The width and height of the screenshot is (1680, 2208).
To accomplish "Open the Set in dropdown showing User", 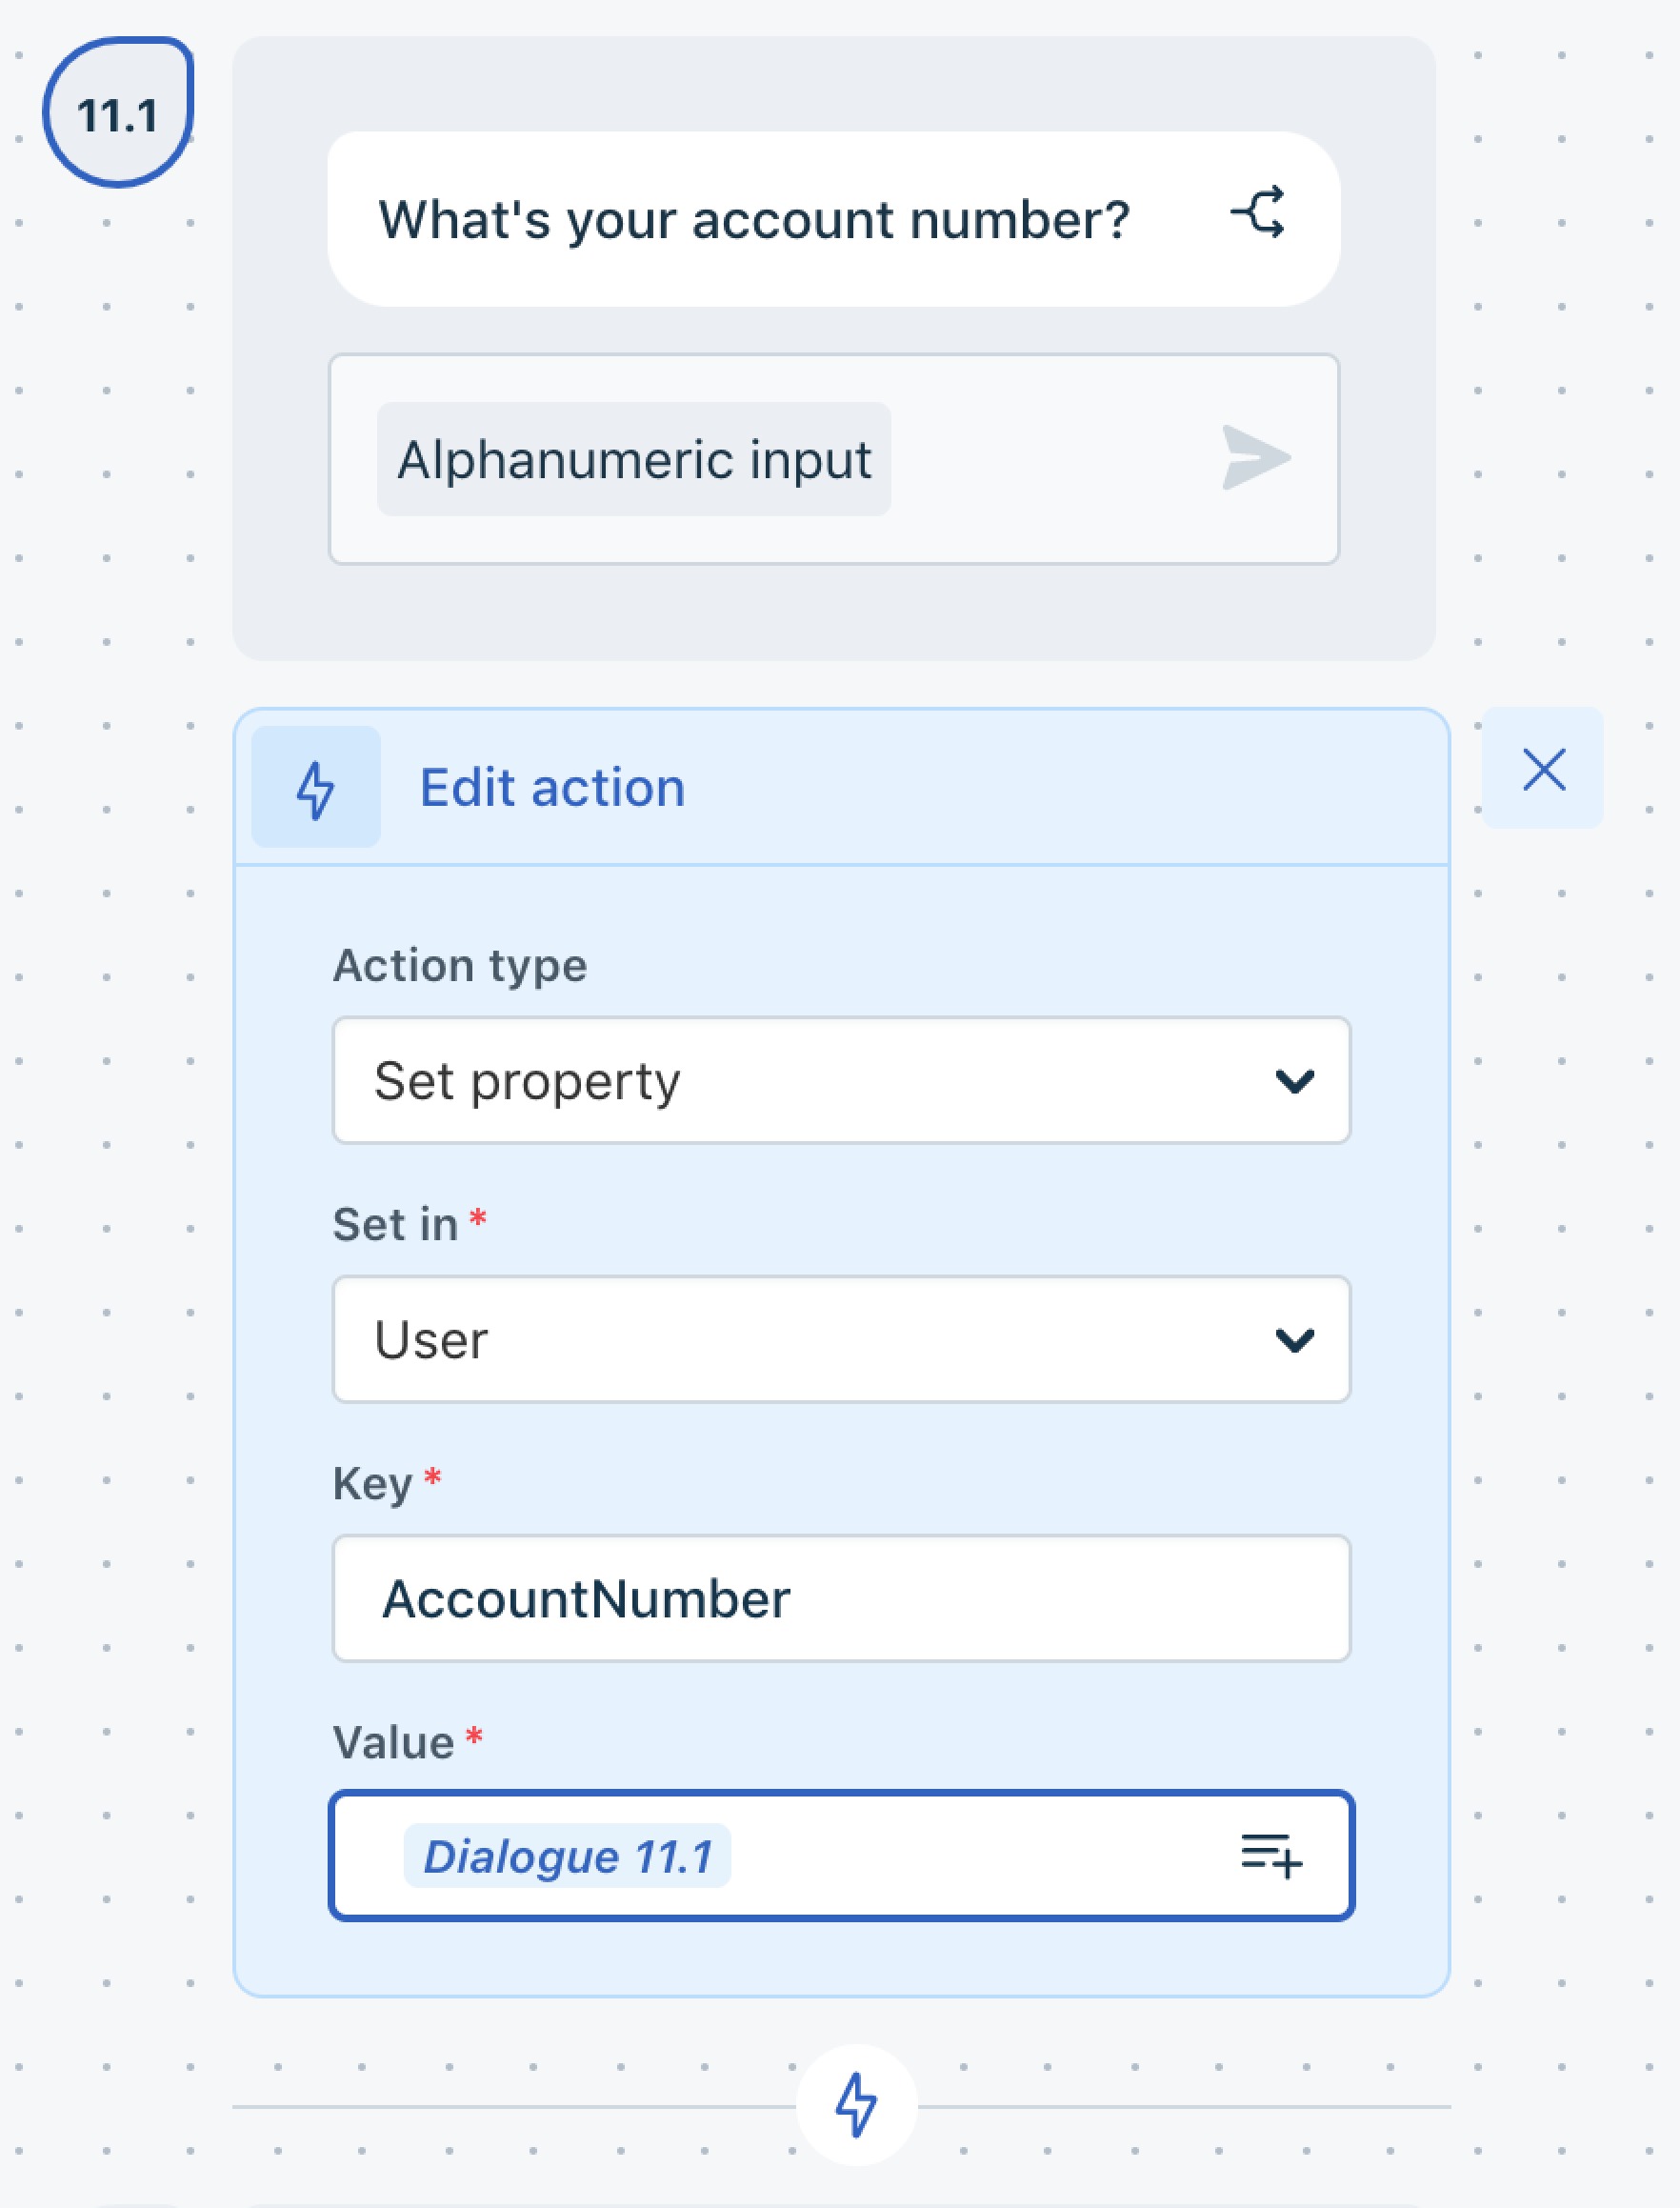I will 841,1339.
